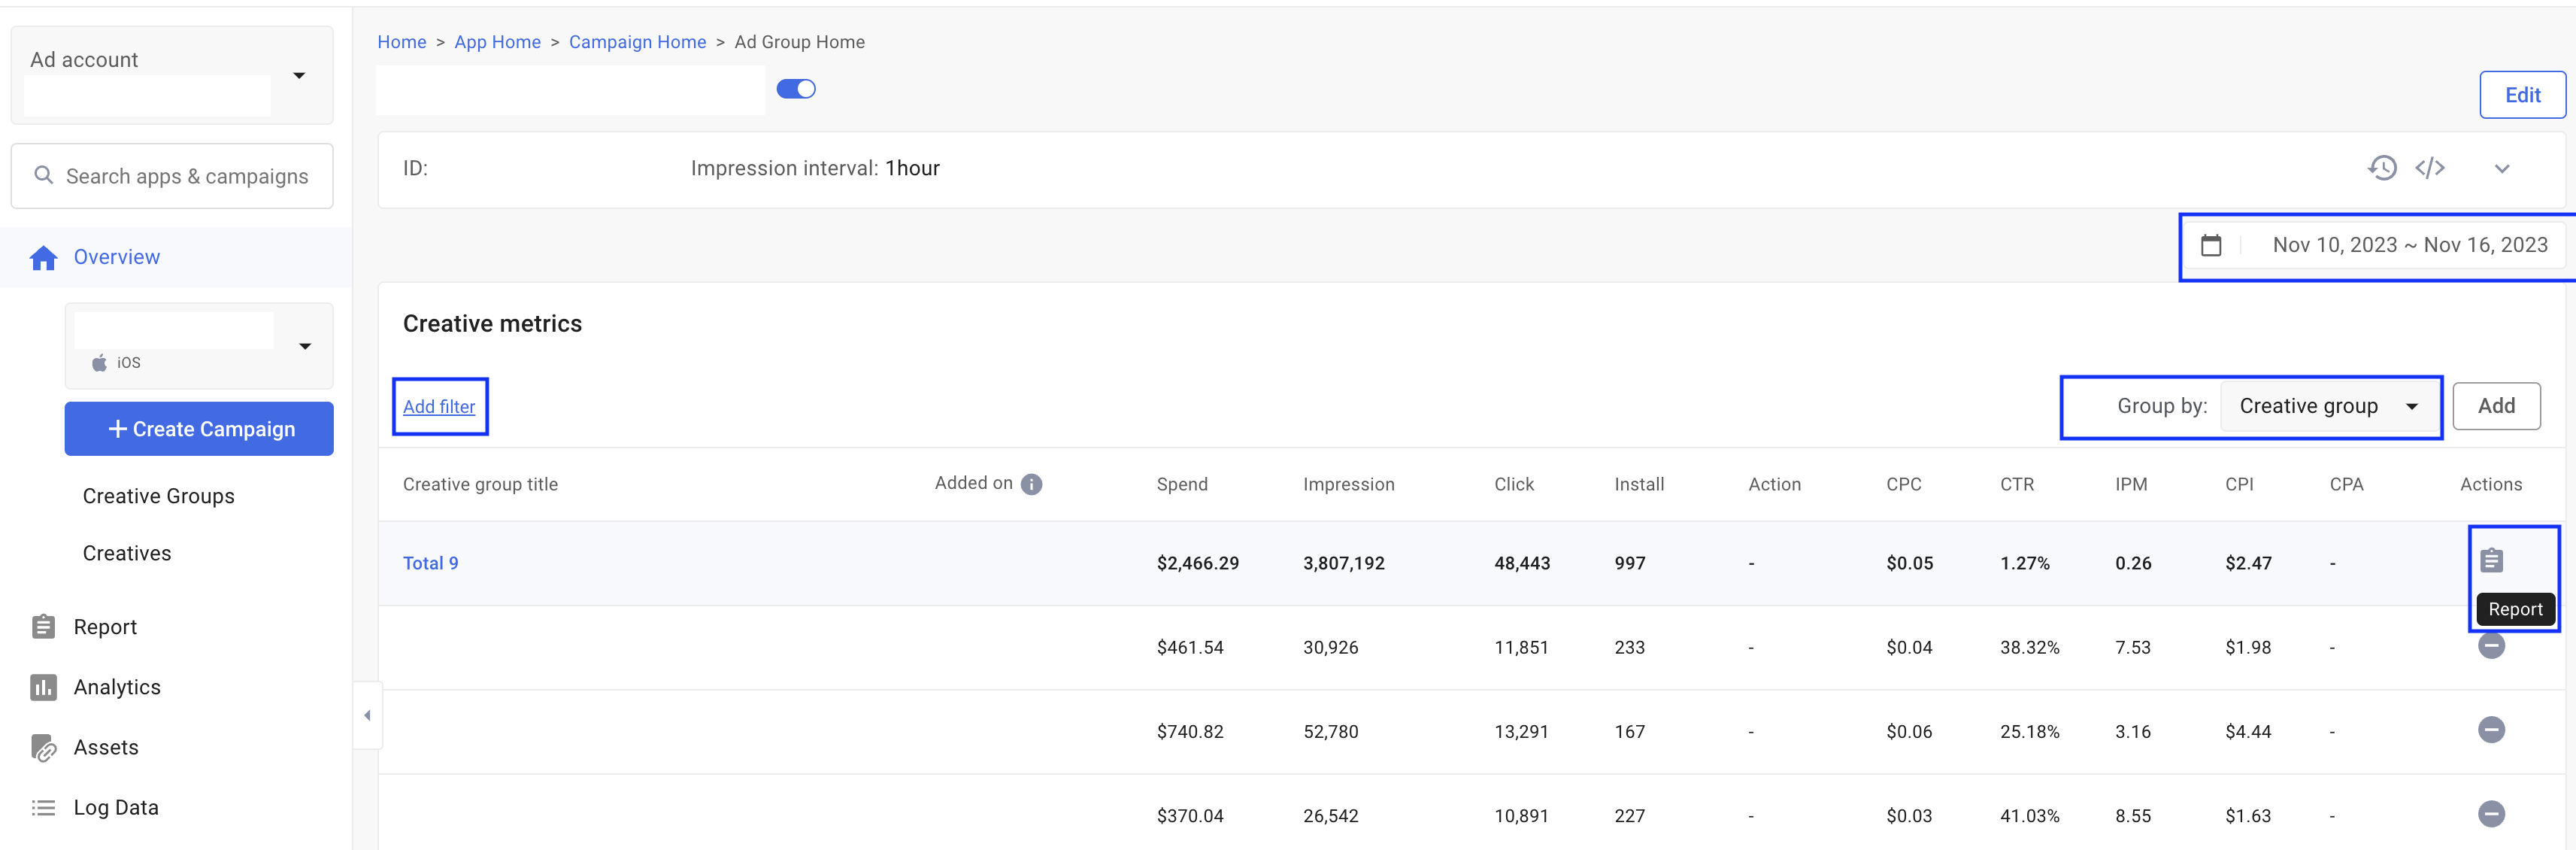Expand the iOS app selector dropdown
Image resolution: width=2576 pixels, height=850 pixels.
(305, 345)
